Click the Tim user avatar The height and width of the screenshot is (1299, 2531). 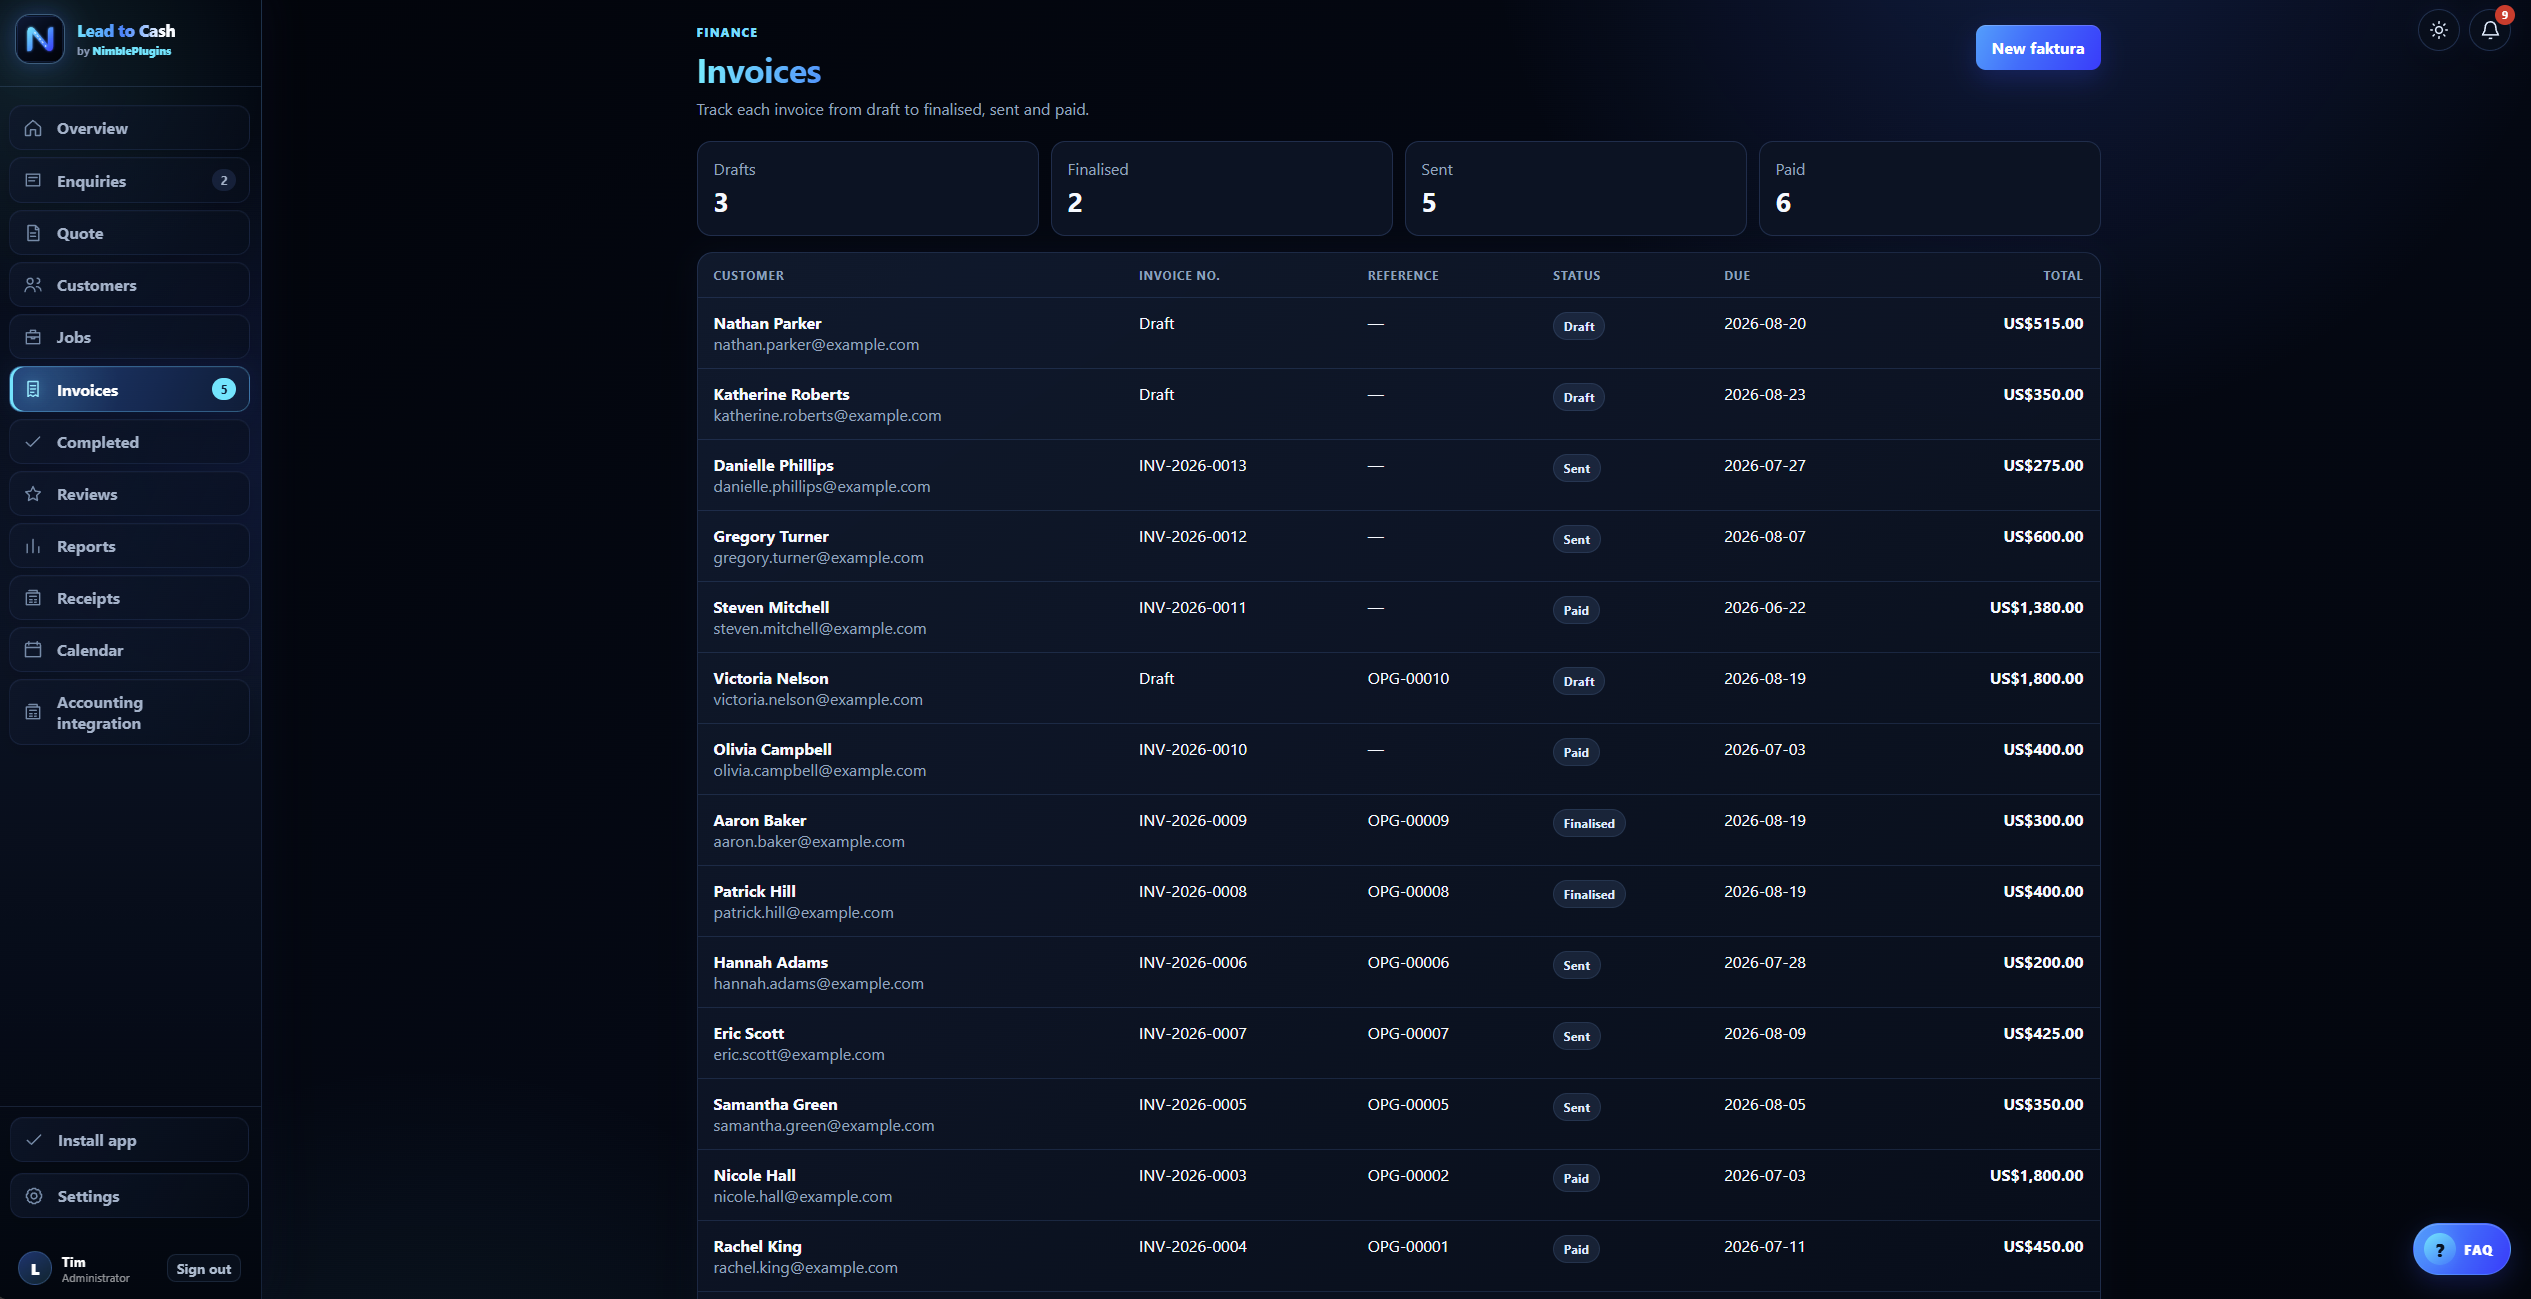(35, 1269)
